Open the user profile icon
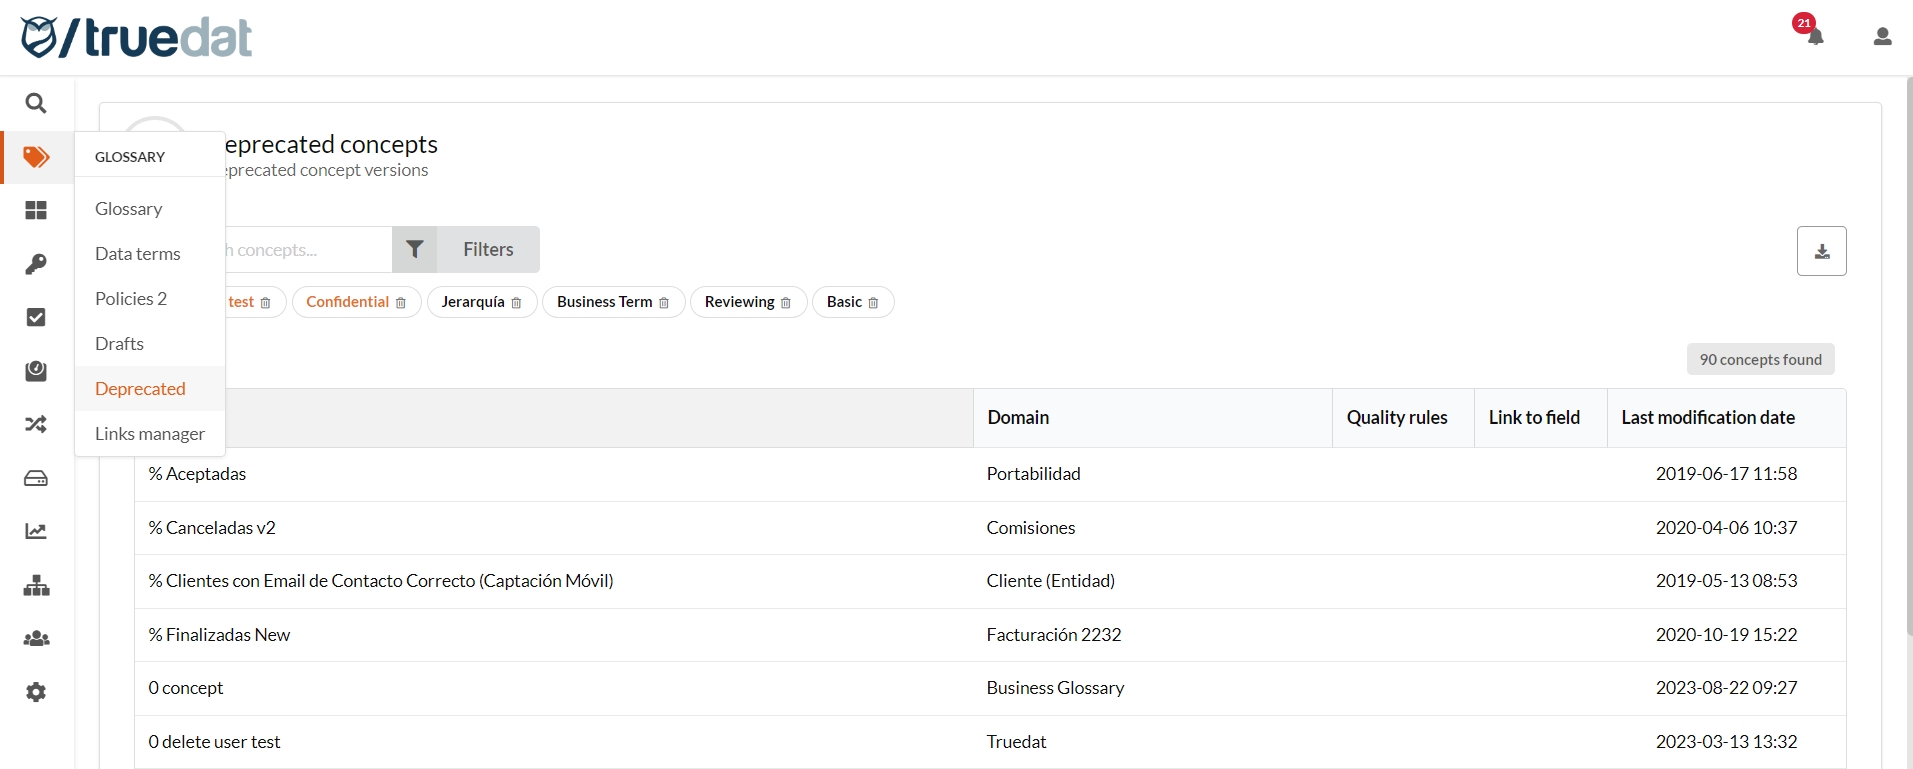1913x769 pixels. pos(1881,37)
